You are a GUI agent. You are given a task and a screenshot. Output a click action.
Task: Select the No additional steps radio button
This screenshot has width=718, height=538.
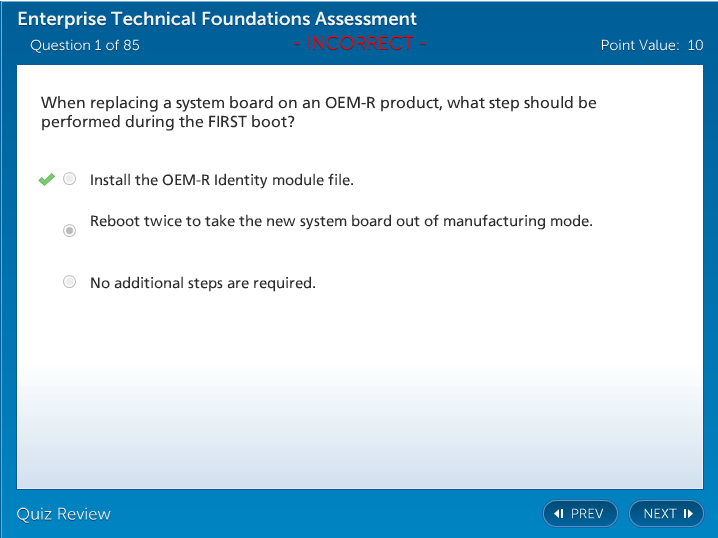[69, 282]
